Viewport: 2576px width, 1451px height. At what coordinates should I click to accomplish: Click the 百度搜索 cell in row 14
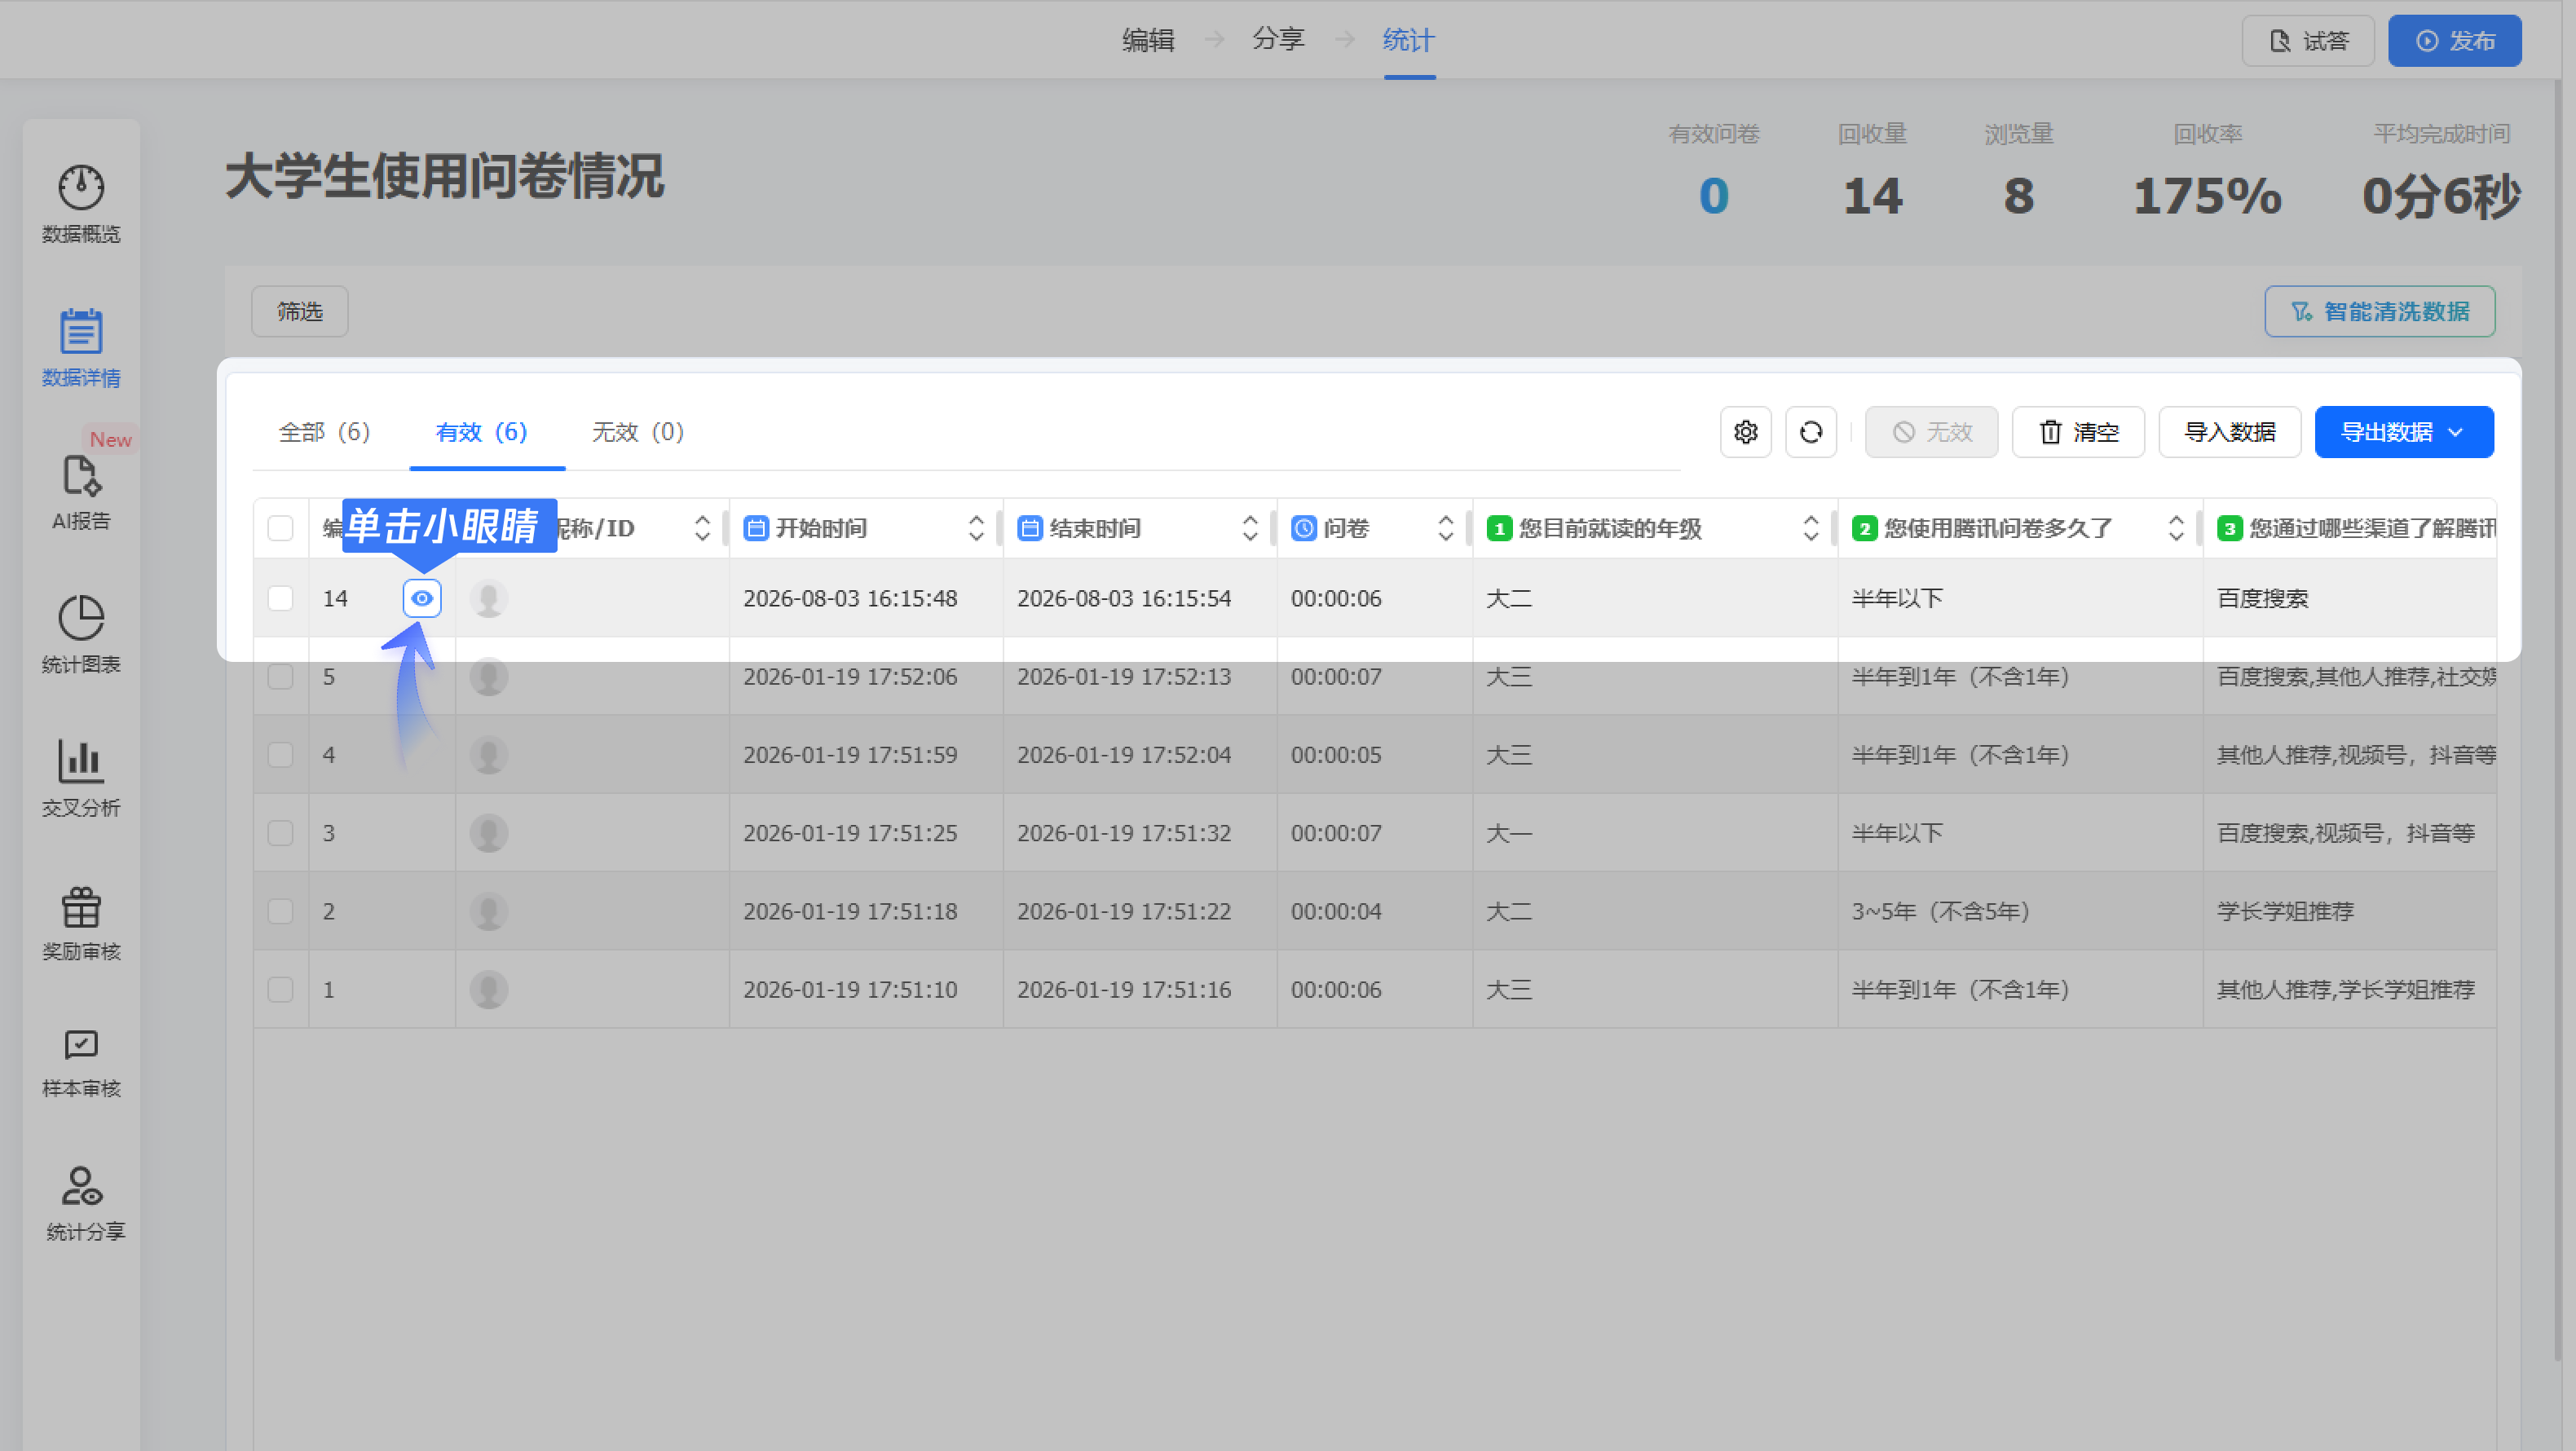pos(2262,598)
